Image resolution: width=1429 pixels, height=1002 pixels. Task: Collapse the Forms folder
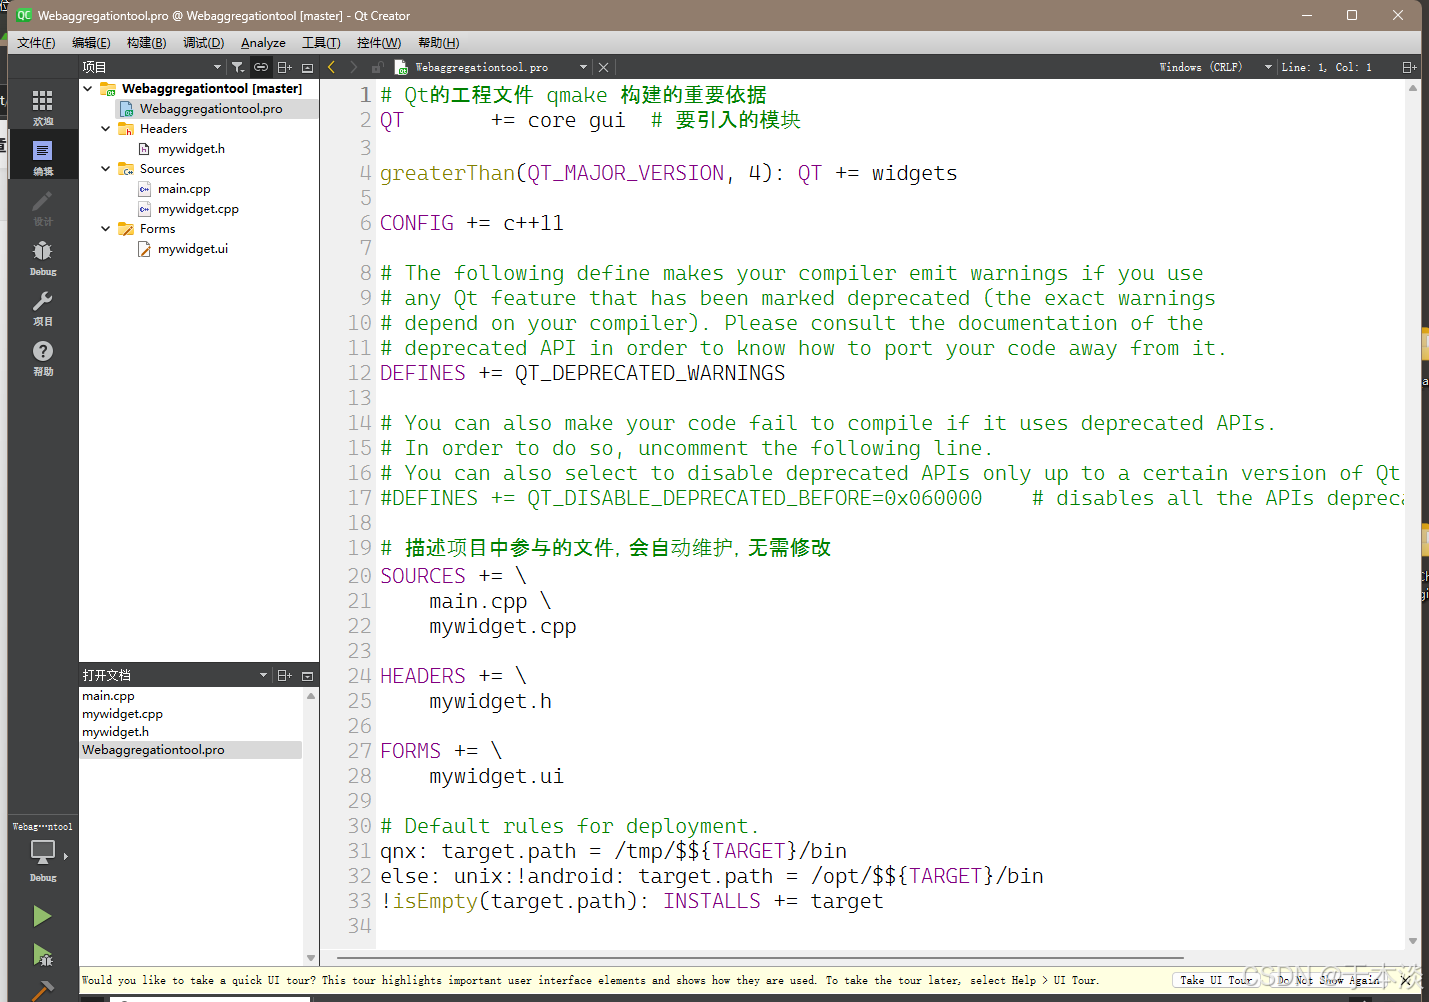click(x=106, y=228)
